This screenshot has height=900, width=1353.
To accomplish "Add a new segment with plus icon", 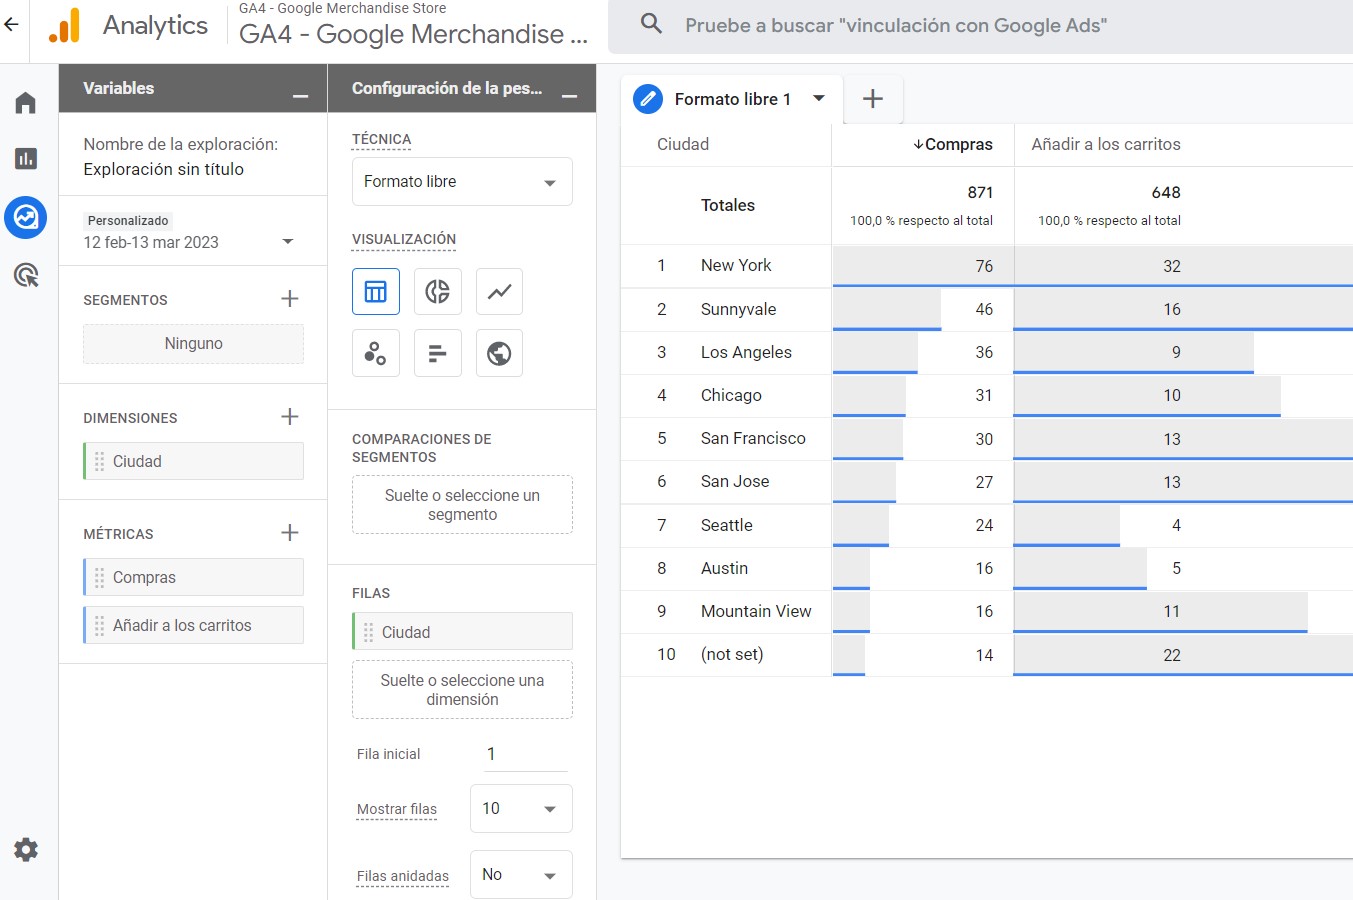I will pyautogui.click(x=290, y=299).
